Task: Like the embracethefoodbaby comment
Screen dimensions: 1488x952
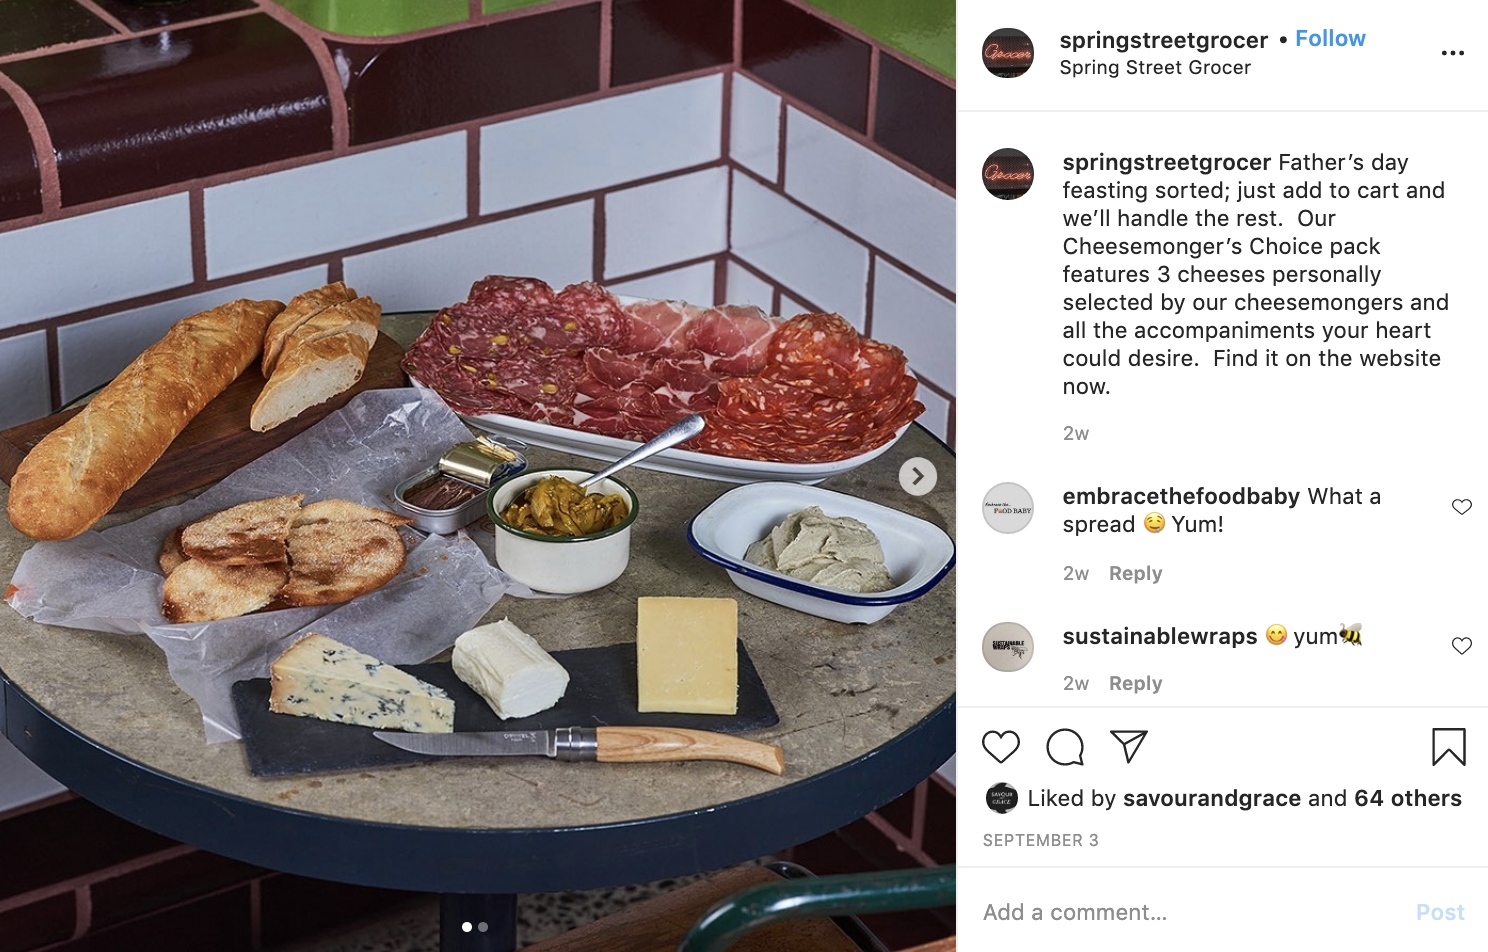Action: coord(1461,507)
